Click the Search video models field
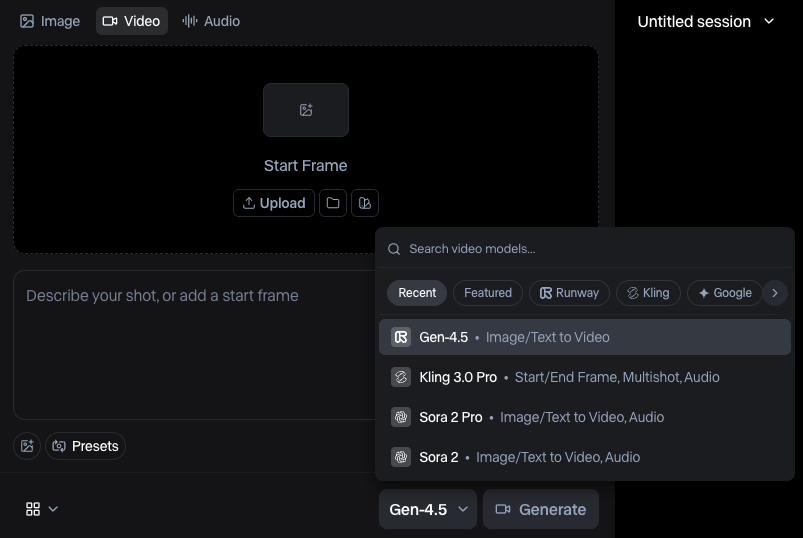The height and width of the screenshot is (538, 803). [x=590, y=249]
